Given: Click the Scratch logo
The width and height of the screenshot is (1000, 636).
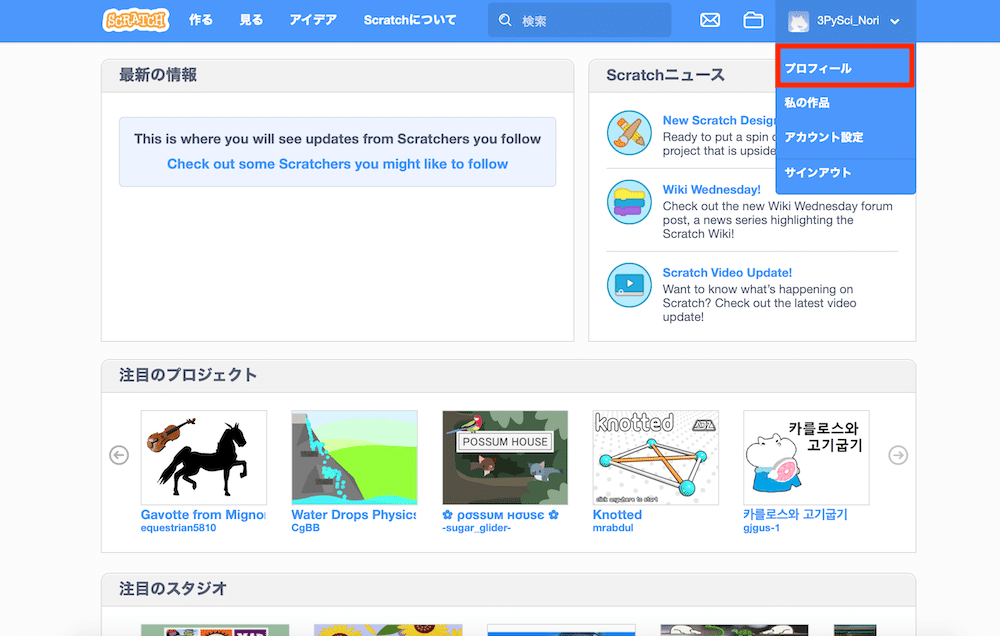Looking at the screenshot, I should coord(136,20).
